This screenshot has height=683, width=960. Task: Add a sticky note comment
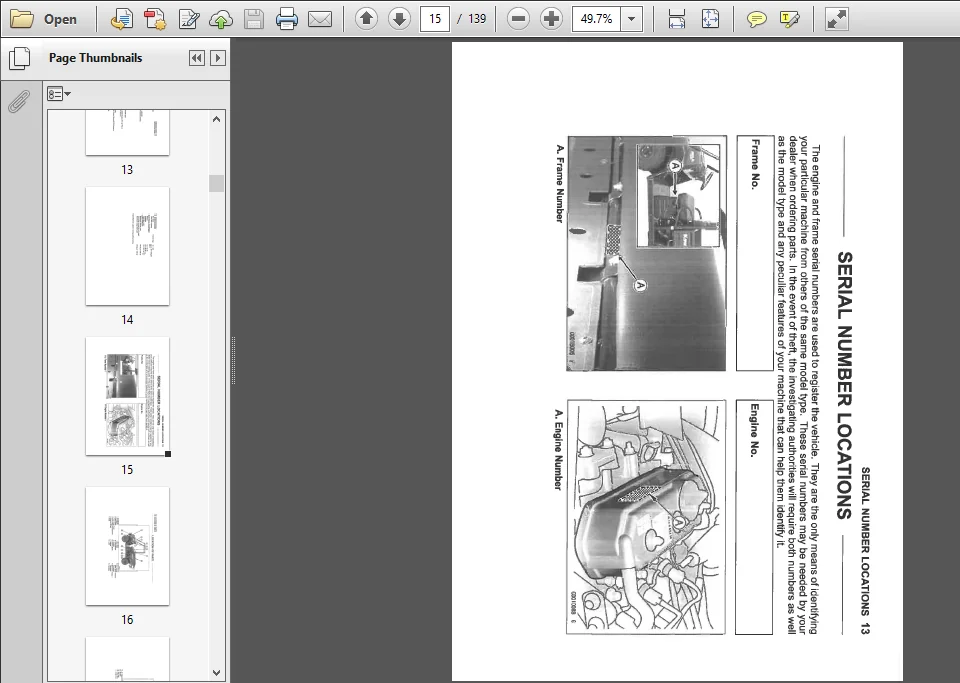click(756, 19)
